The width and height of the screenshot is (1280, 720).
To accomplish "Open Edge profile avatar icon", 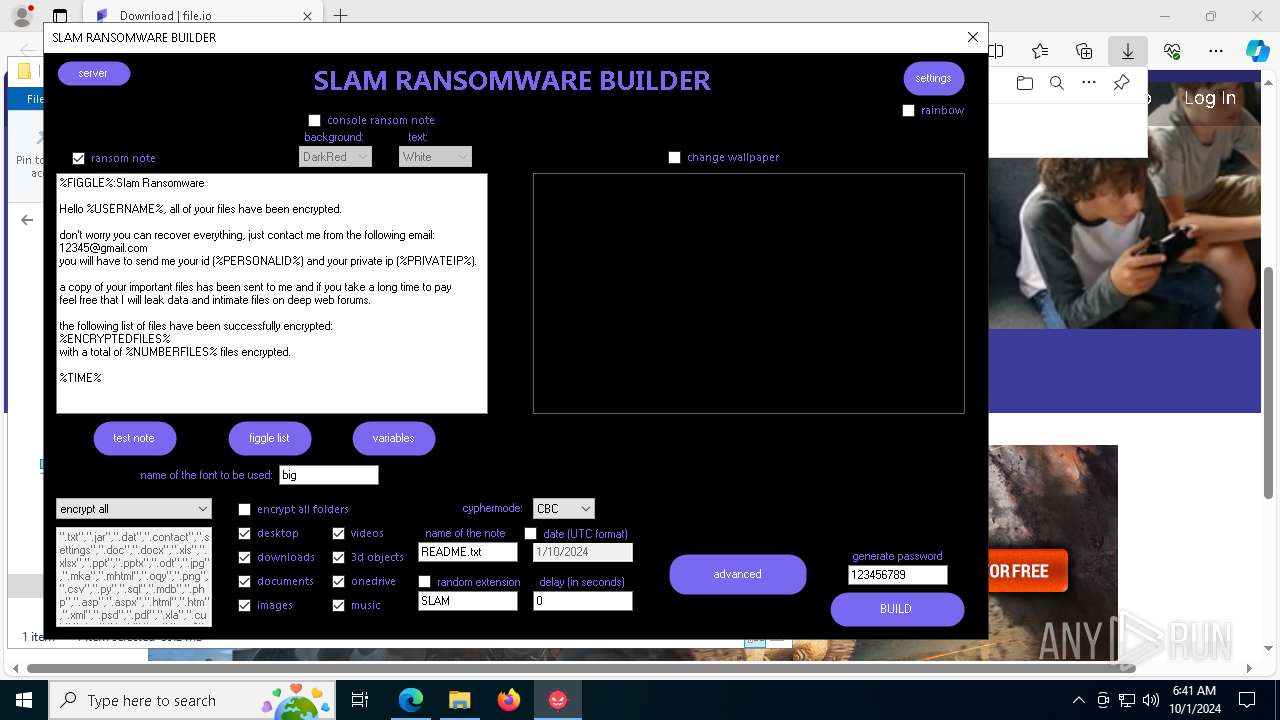I will pos(21,16).
